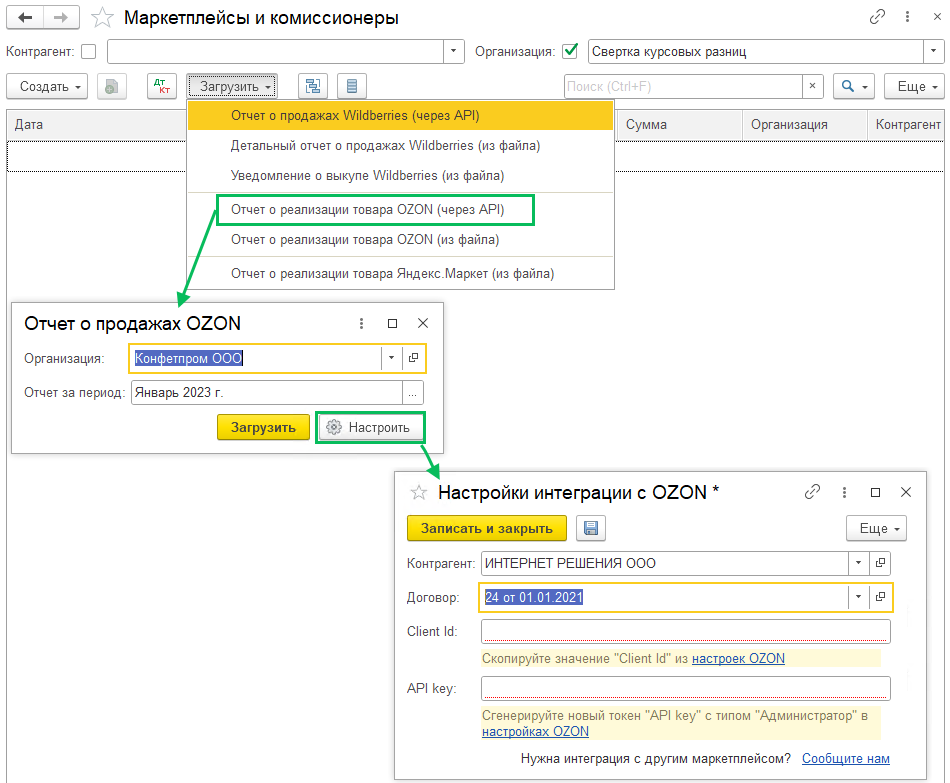Expand the Еще menu in OZON settings
The image size is (950, 783).
click(x=876, y=528)
